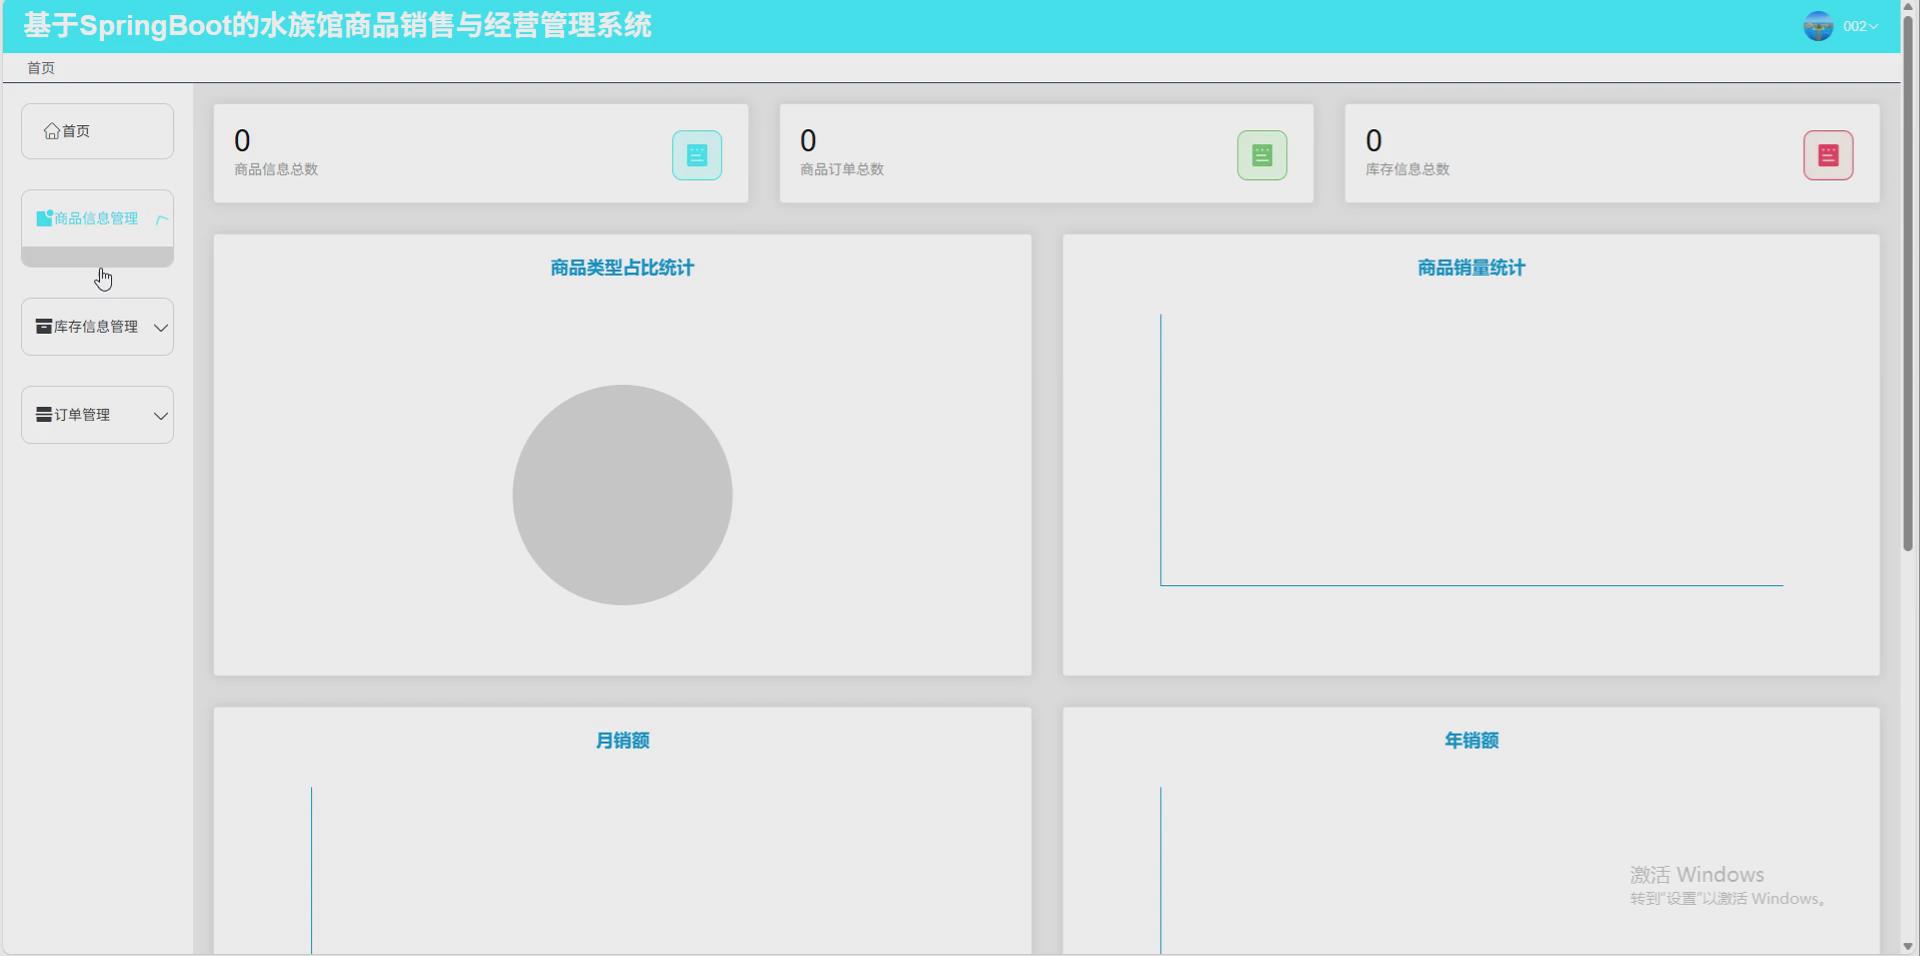Click the 商品订单总数 label
Screen dimensions: 1920x956
[x=842, y=169]
